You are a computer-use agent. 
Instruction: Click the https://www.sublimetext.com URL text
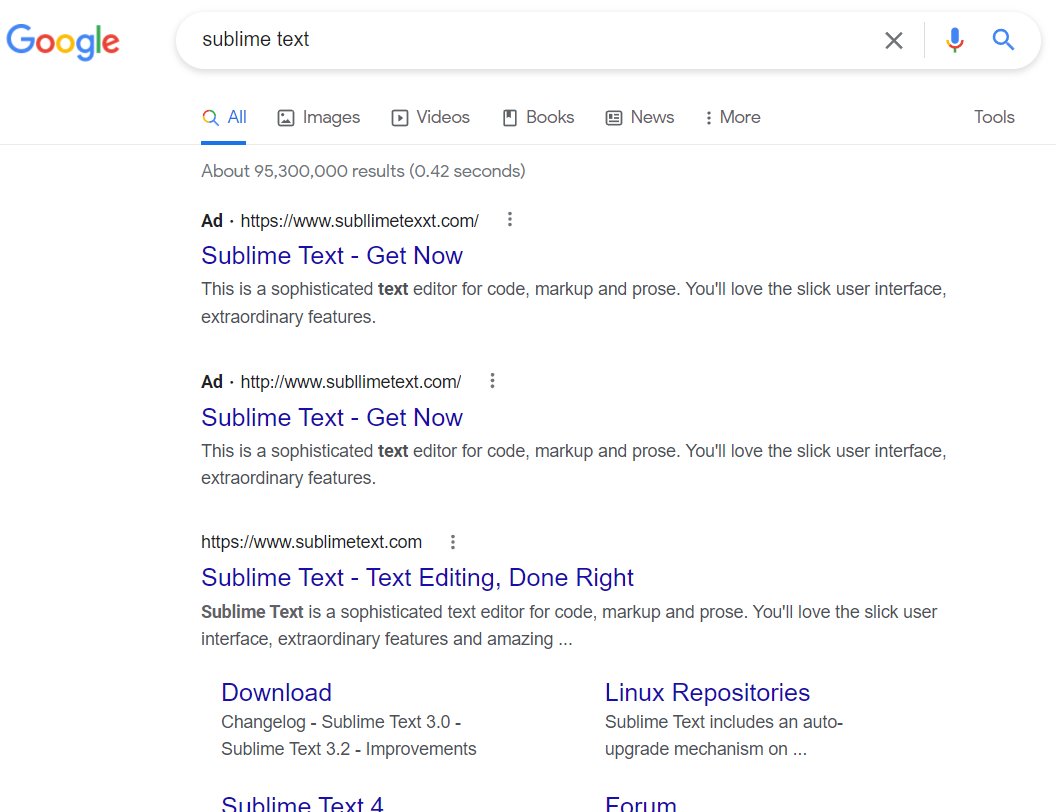pos(311,542)
